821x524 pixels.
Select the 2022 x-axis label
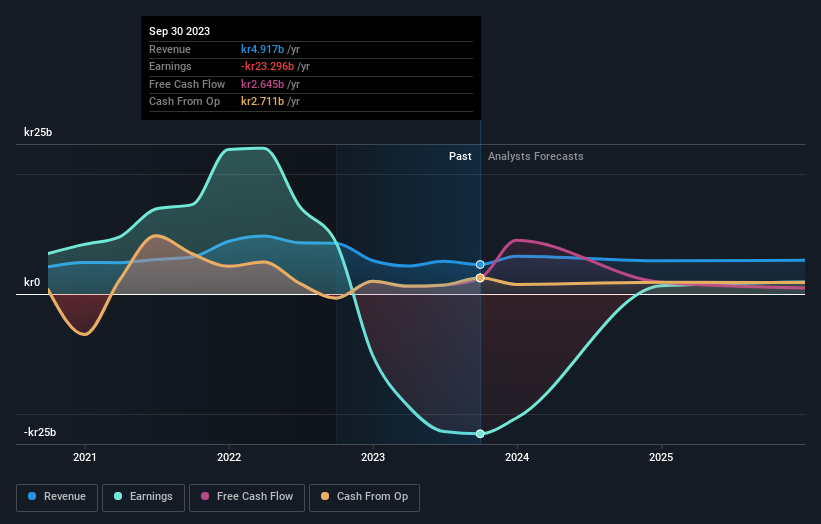(229, 457)
